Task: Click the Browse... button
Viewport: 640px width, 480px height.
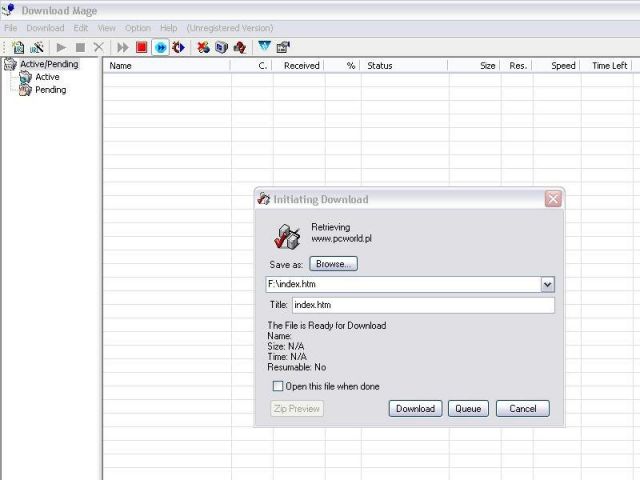Action: click(333, 264)
